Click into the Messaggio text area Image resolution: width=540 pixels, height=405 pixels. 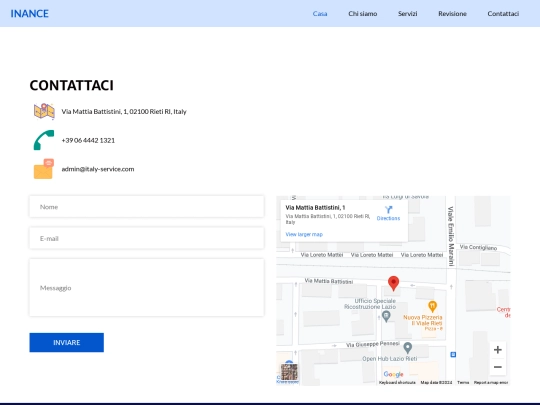point(147,288)
